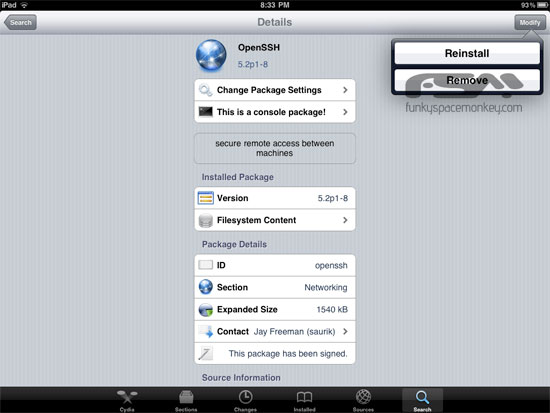This screenshot has width=550, height=413.
Task: Click the Package Details header
Action: pos(234,244)
